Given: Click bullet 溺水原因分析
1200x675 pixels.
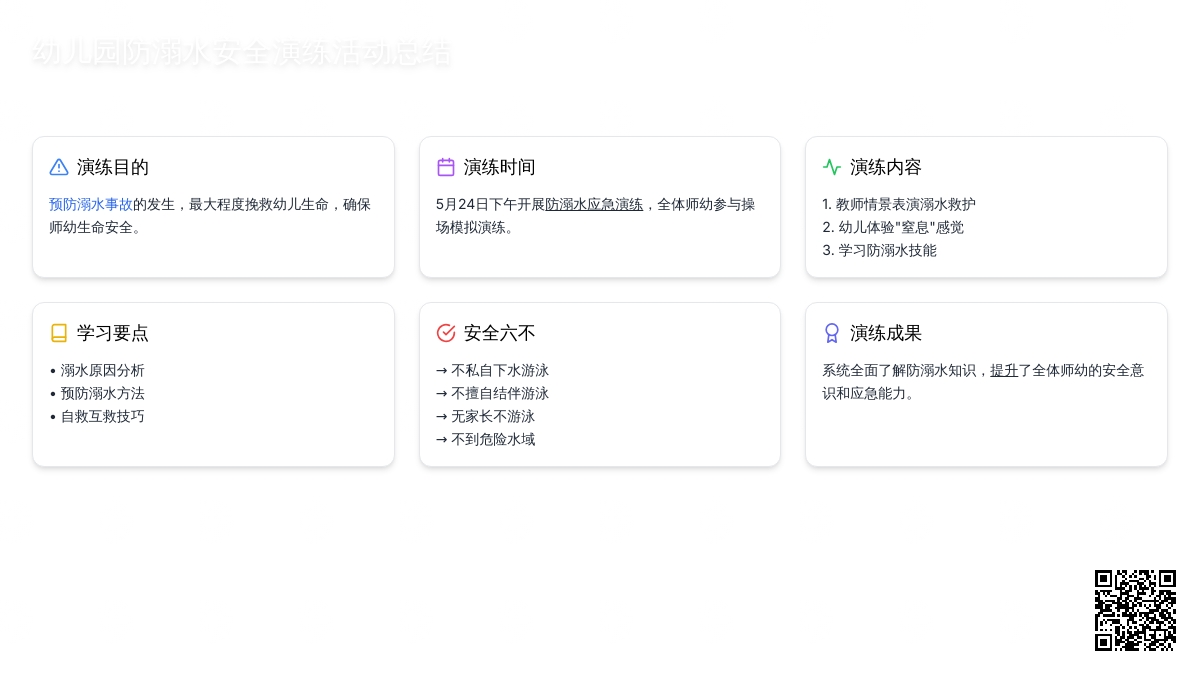Looking at the screenshot, I should [97, 370].
